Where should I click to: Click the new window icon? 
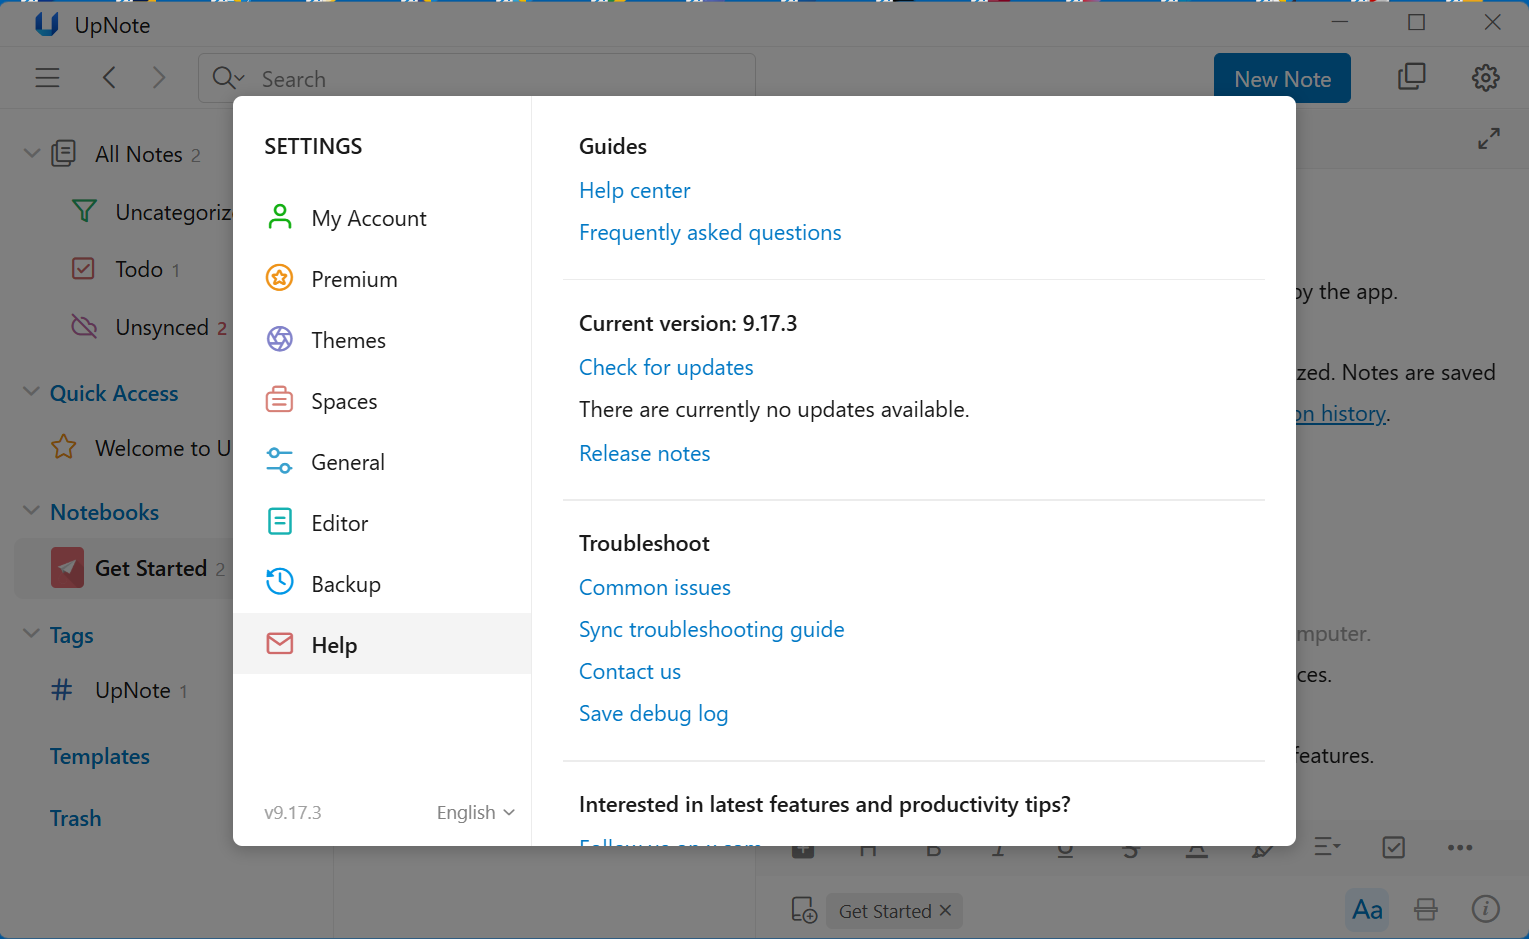click(x=1411, y=78)
